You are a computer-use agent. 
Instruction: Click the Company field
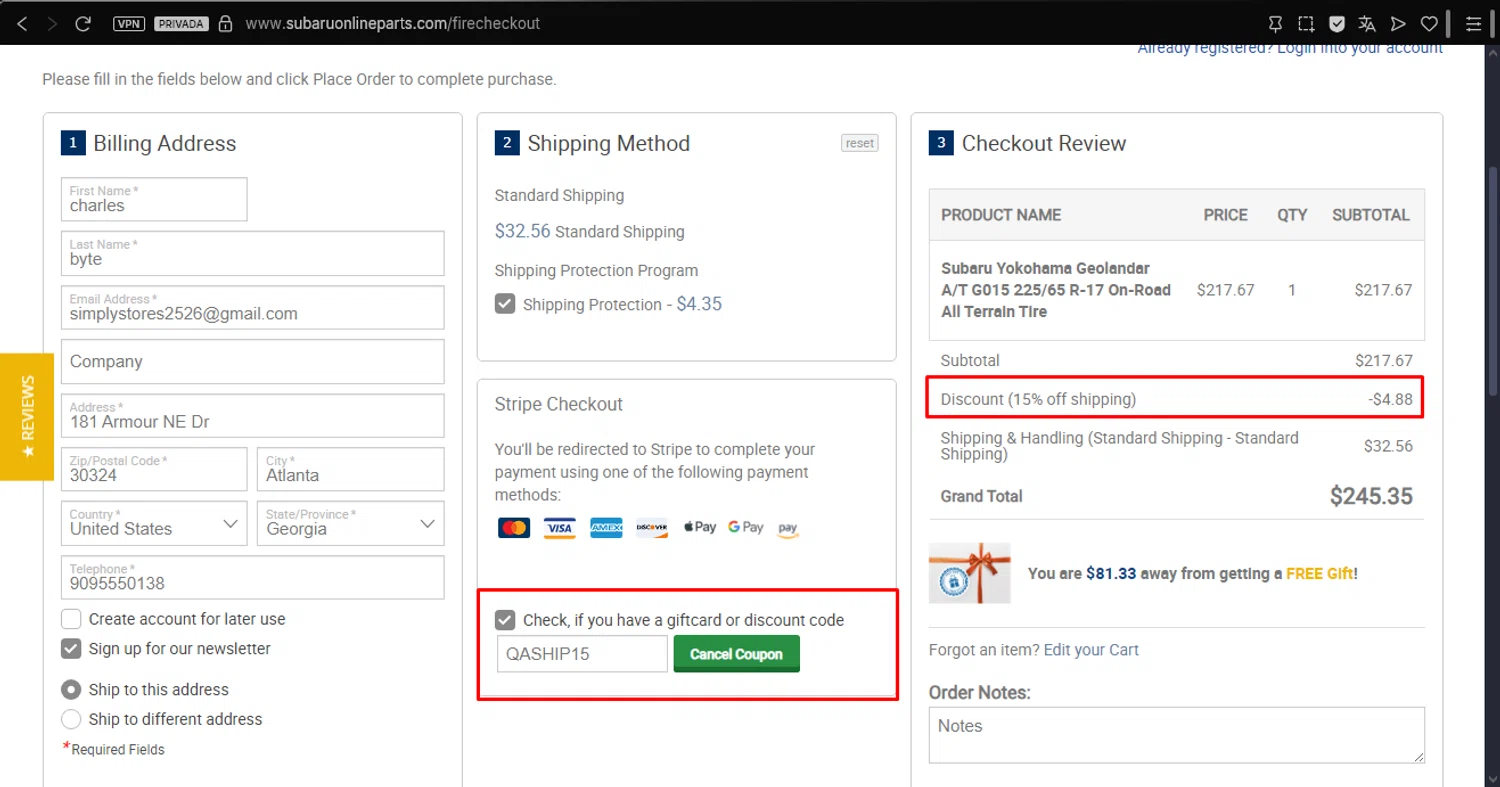pos(253,361)
